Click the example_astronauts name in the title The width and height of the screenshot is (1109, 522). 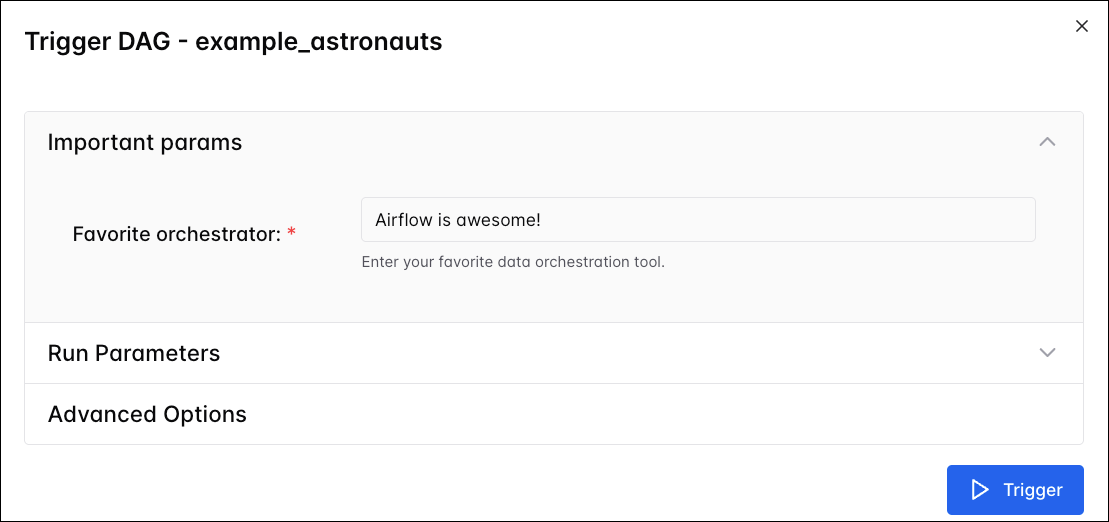point(318,41)
